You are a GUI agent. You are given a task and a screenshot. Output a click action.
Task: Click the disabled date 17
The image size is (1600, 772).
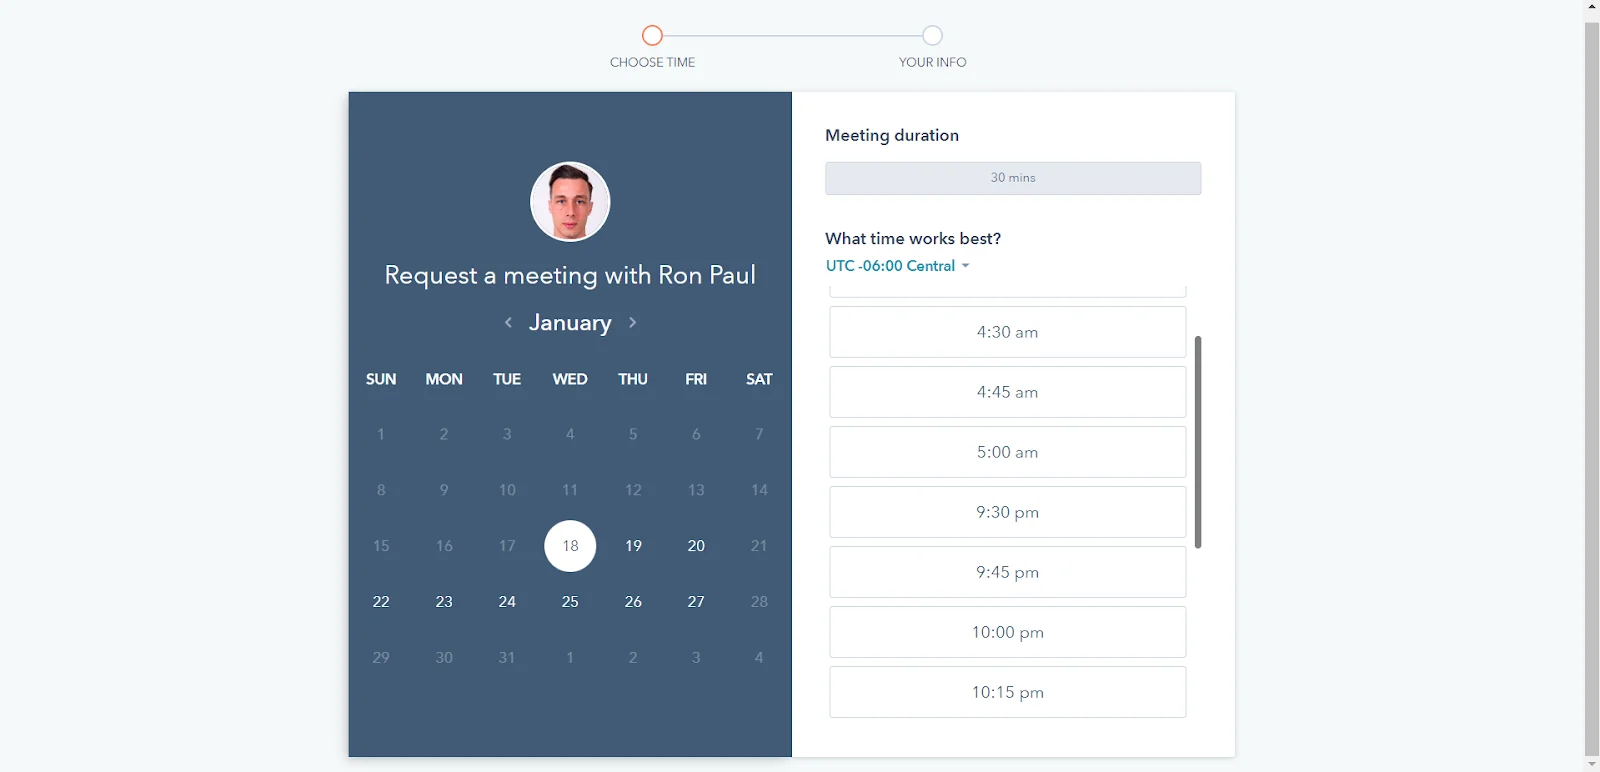click(507, 546)
